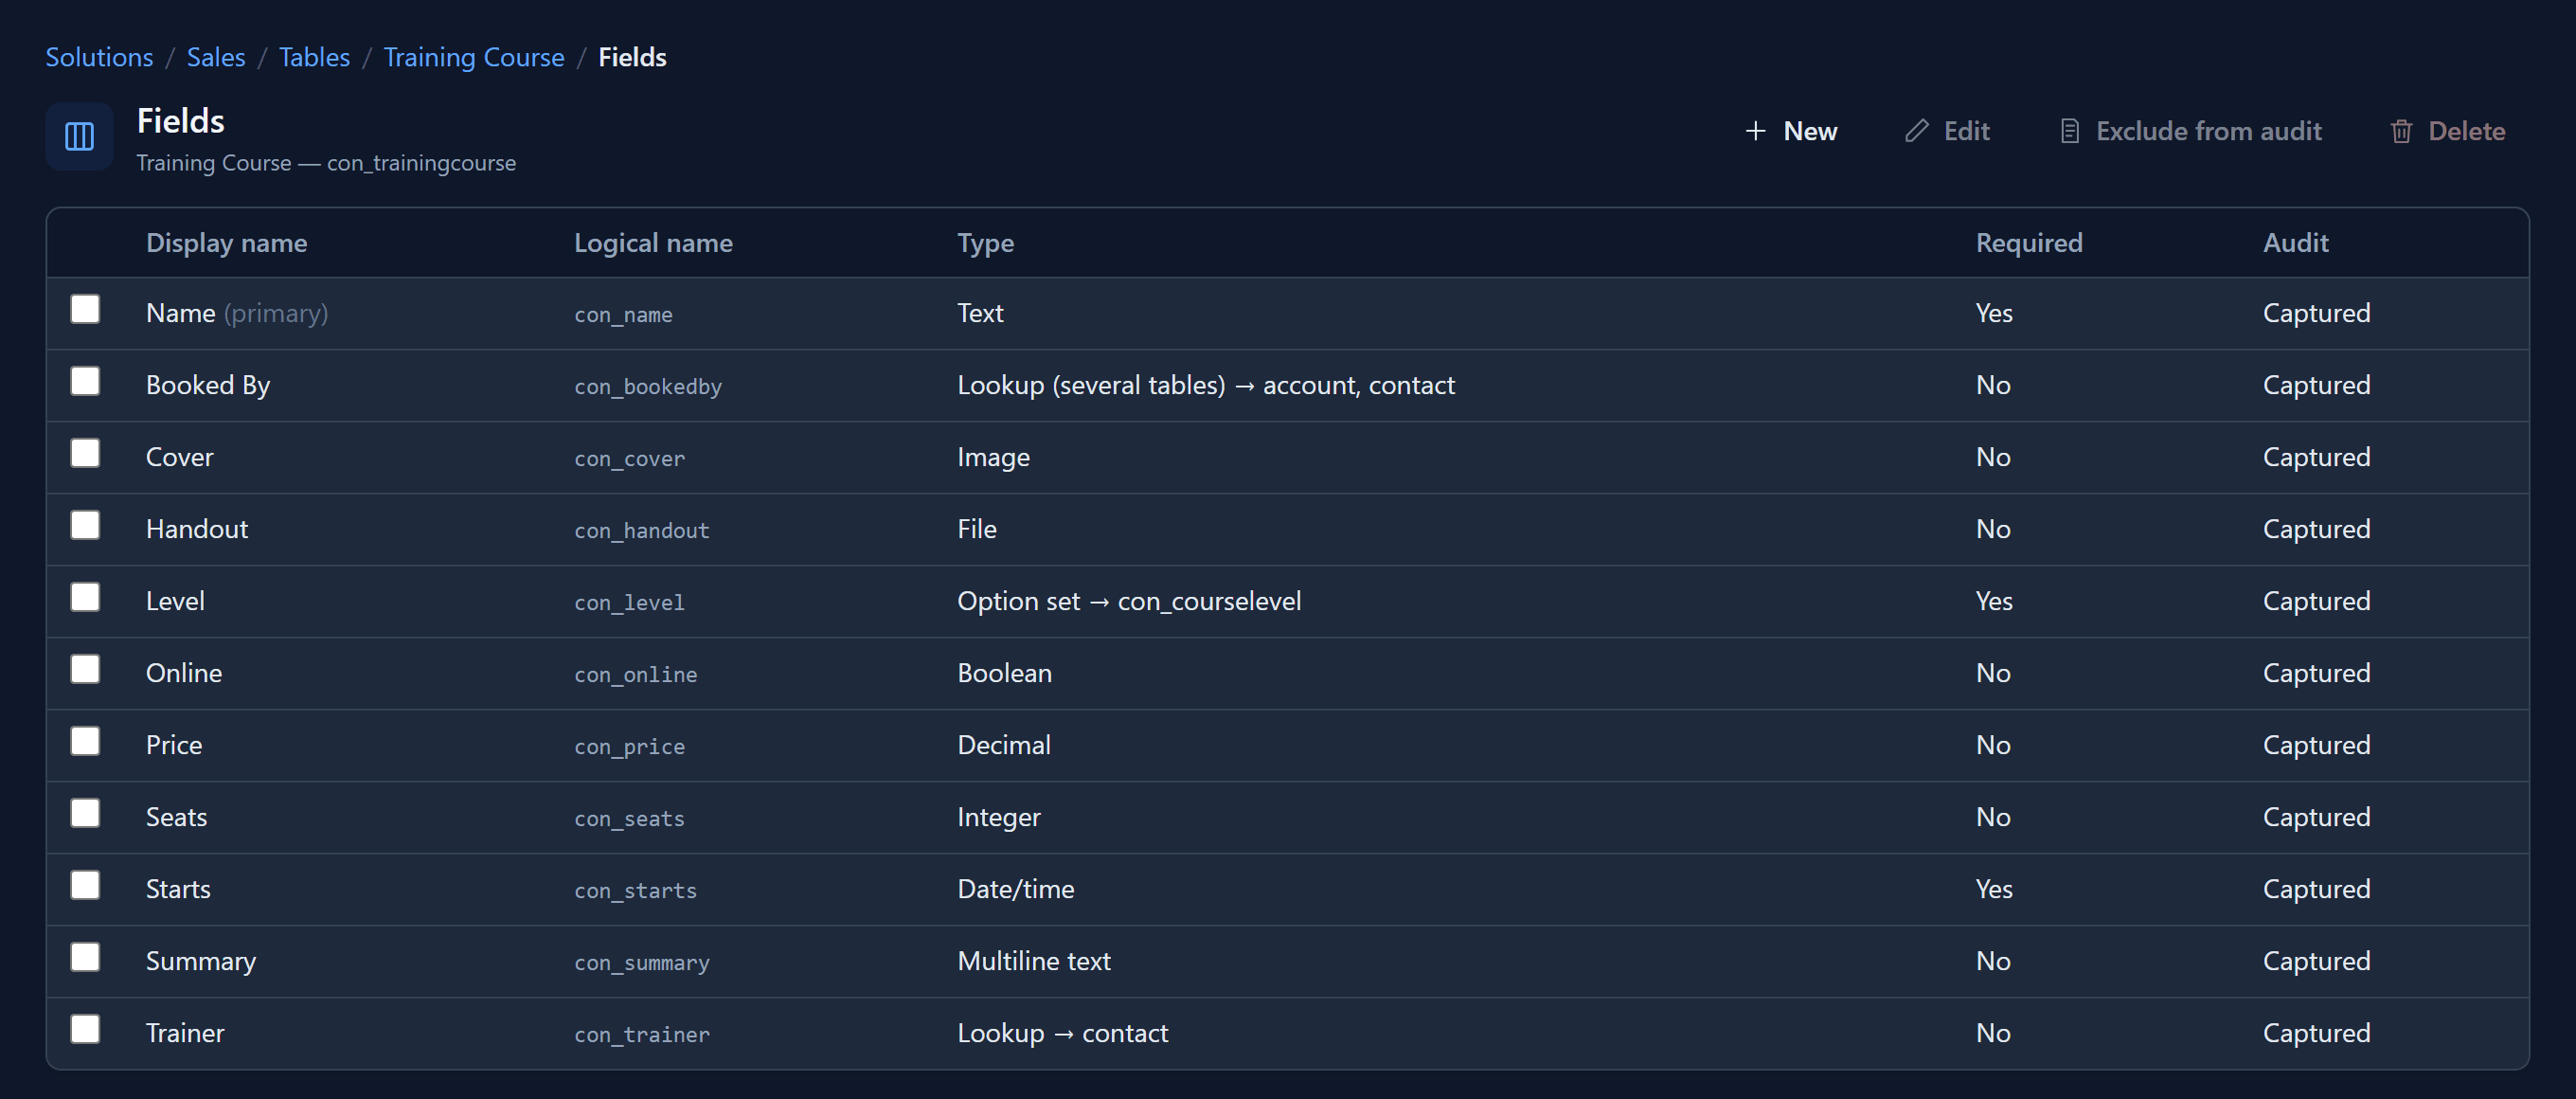This screenshot has width=2576, height=1099.
Task: Click the Type column header
Action: 985,243
